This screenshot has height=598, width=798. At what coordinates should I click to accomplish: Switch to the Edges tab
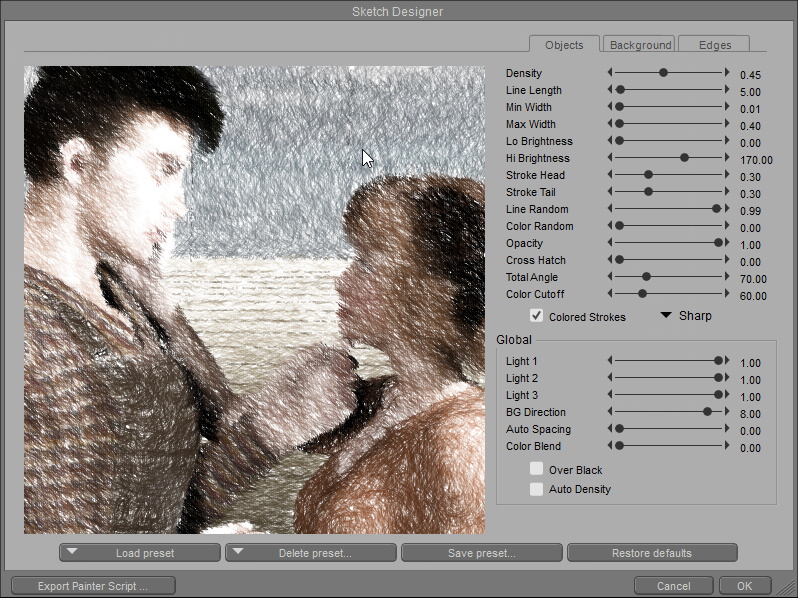(x=714, y=45)
